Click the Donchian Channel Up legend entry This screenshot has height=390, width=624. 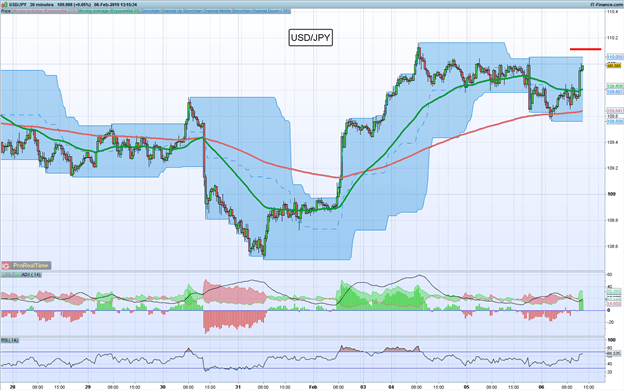162,11
